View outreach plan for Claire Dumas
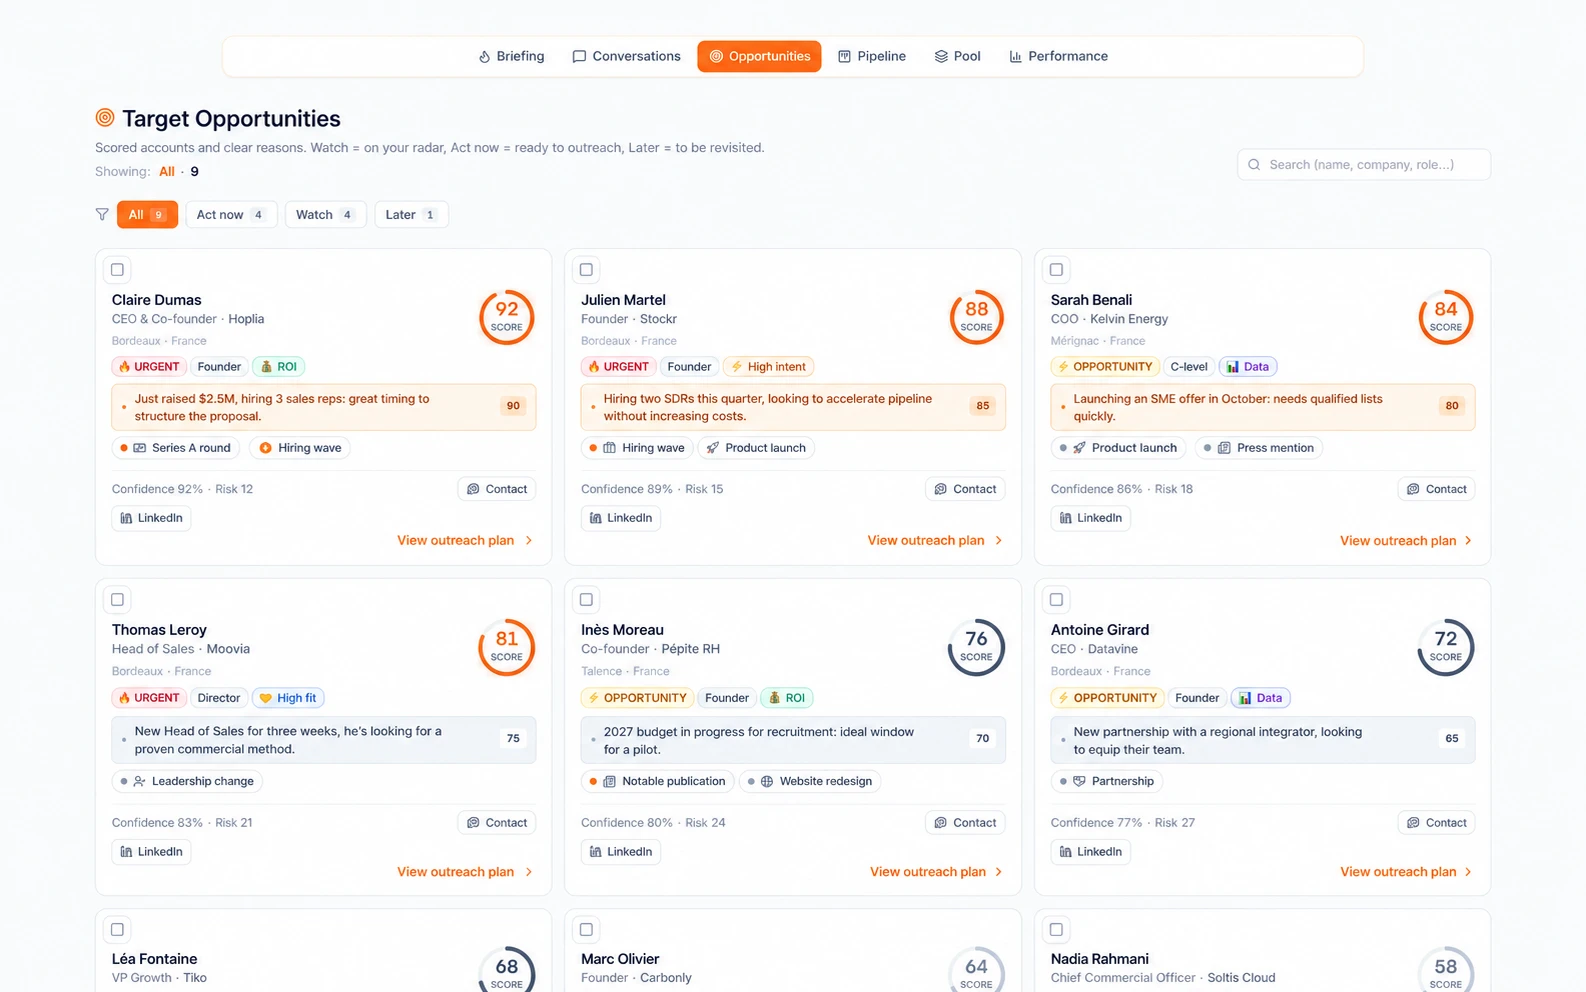Viewport: 1586px width, 992px height. point(465,540)
